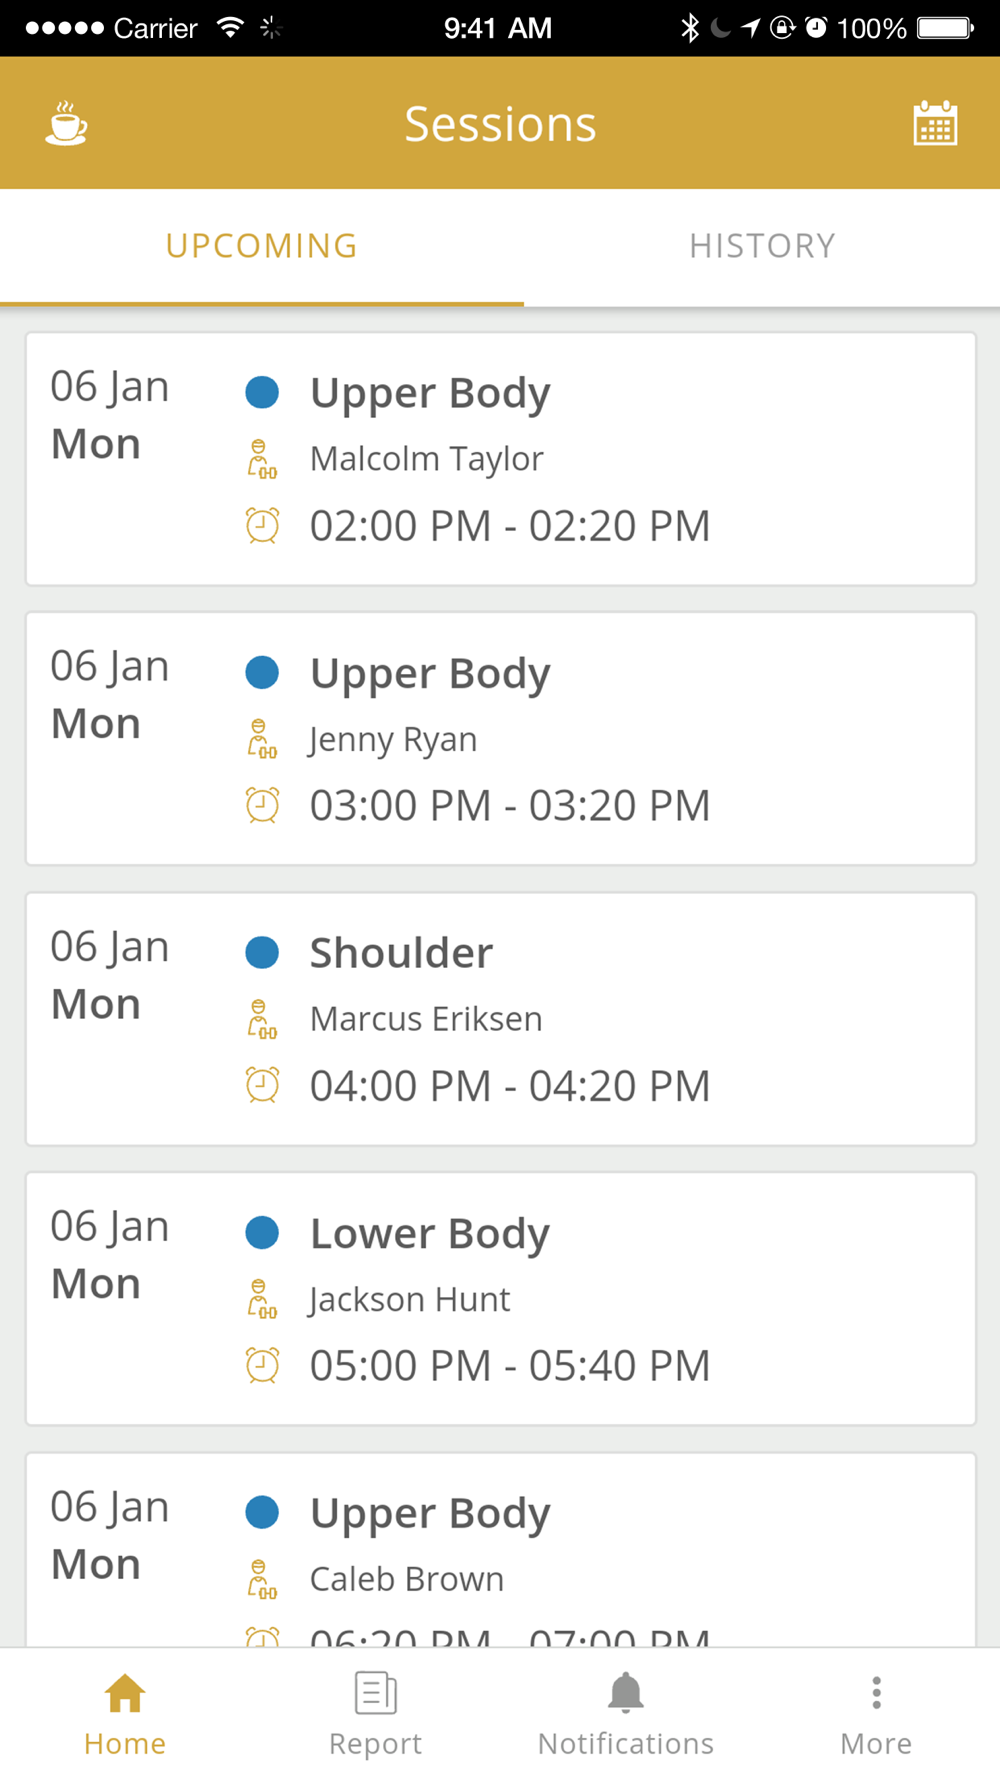Tap alarm clock icon beside 03:00 PM
The width and height of the screenshot is (1000, 1778).
coord(262,805)
